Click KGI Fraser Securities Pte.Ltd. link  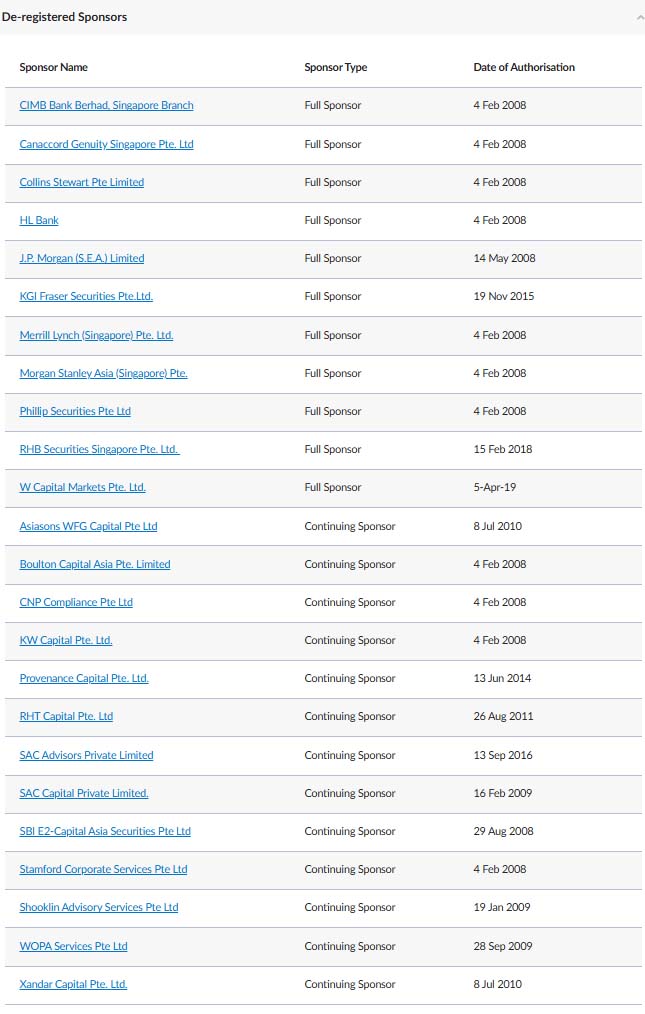pos(86,296)
